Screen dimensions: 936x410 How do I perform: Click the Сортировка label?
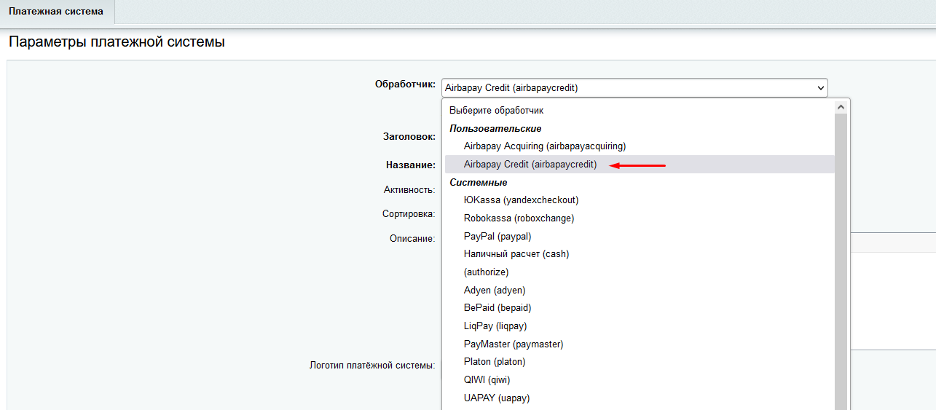click(408, 214)
